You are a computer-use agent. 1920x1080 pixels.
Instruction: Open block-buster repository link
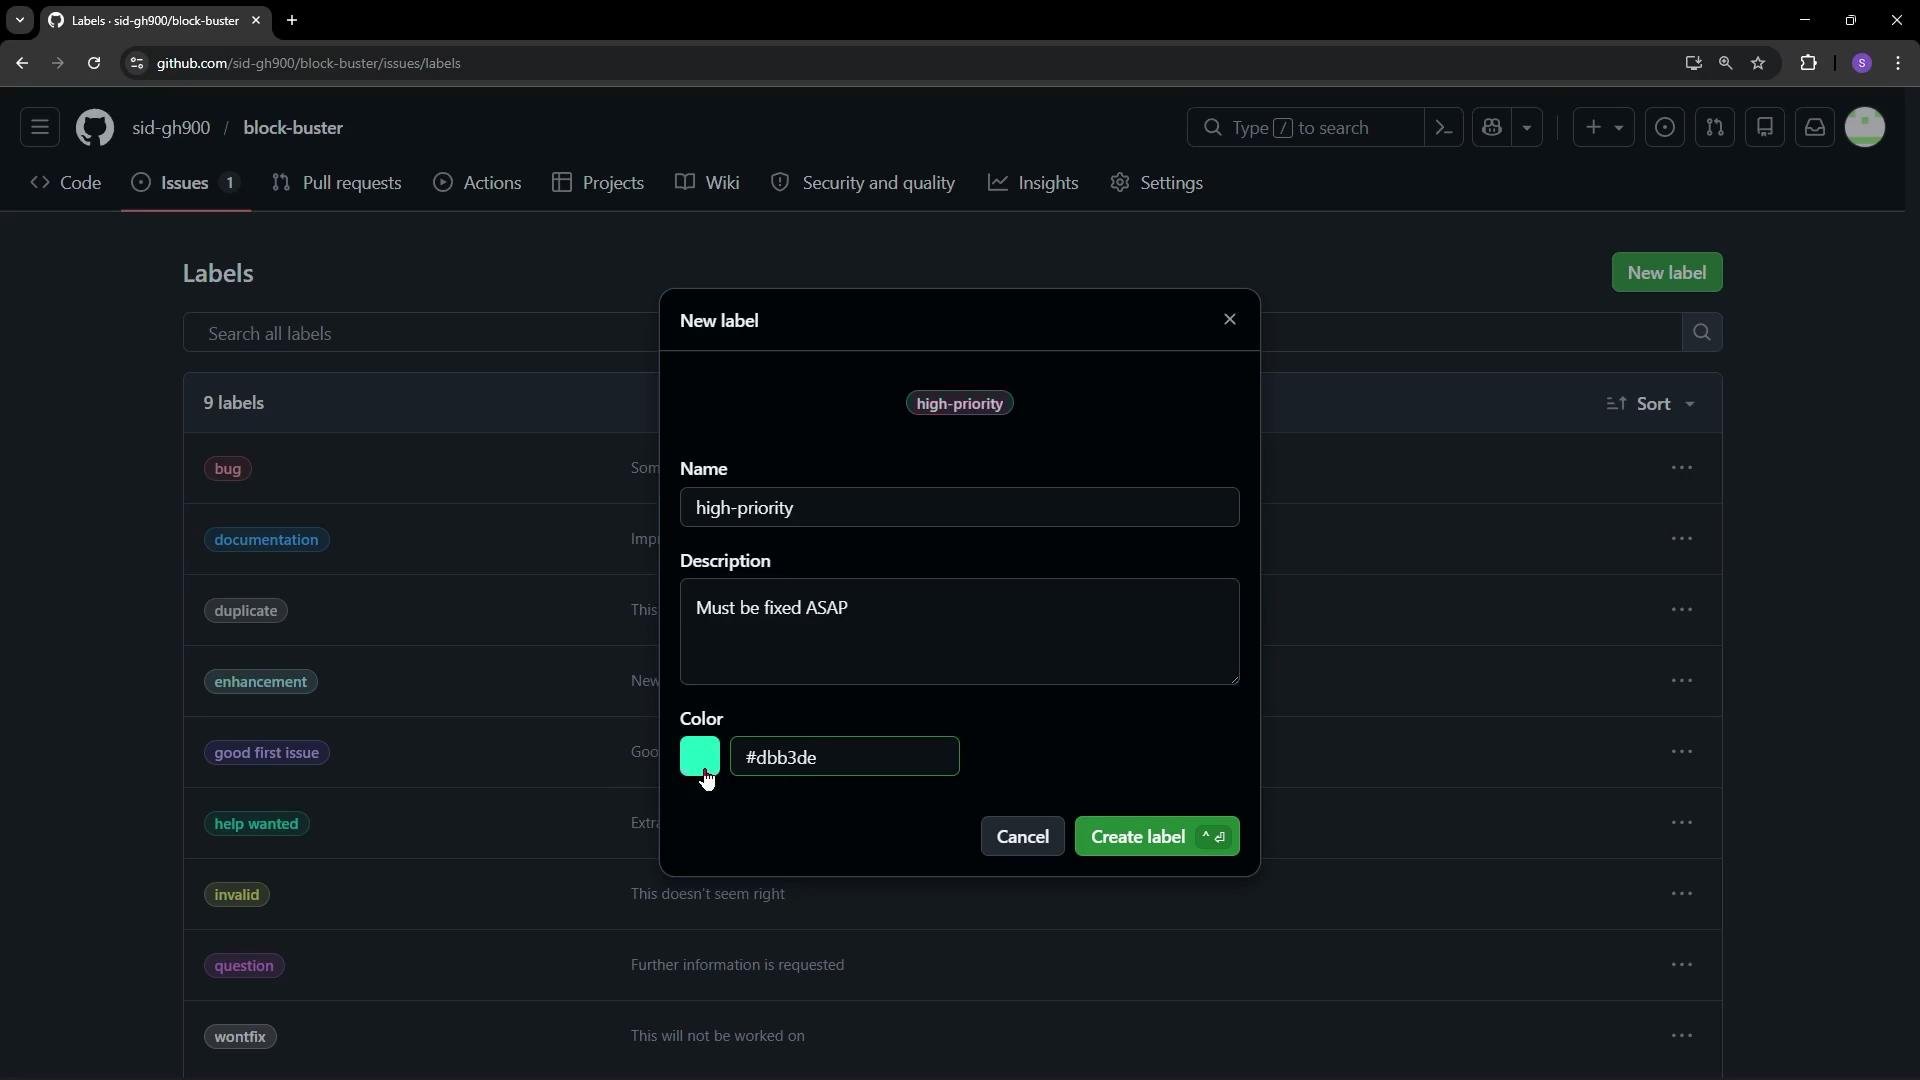click(293, 128)
